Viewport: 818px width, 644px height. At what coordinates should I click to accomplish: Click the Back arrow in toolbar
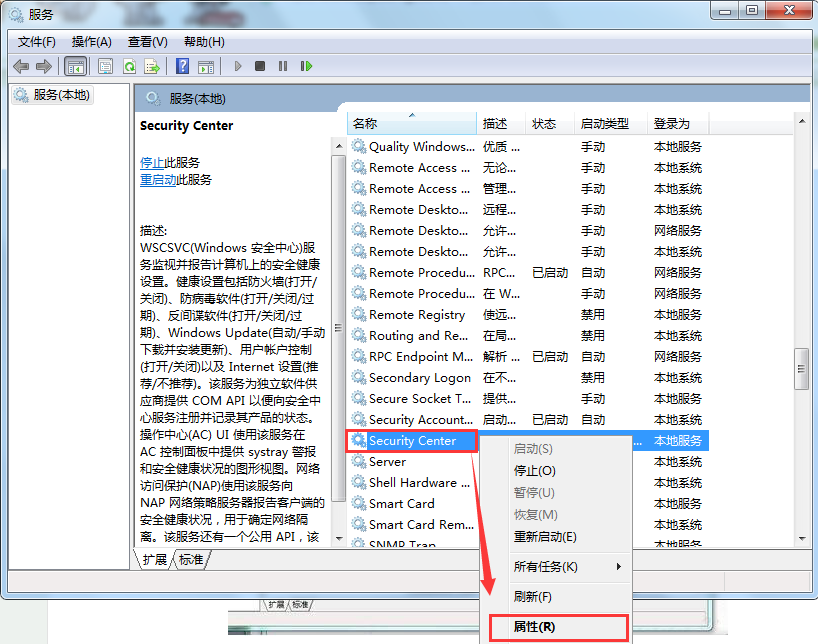point(21,66)
